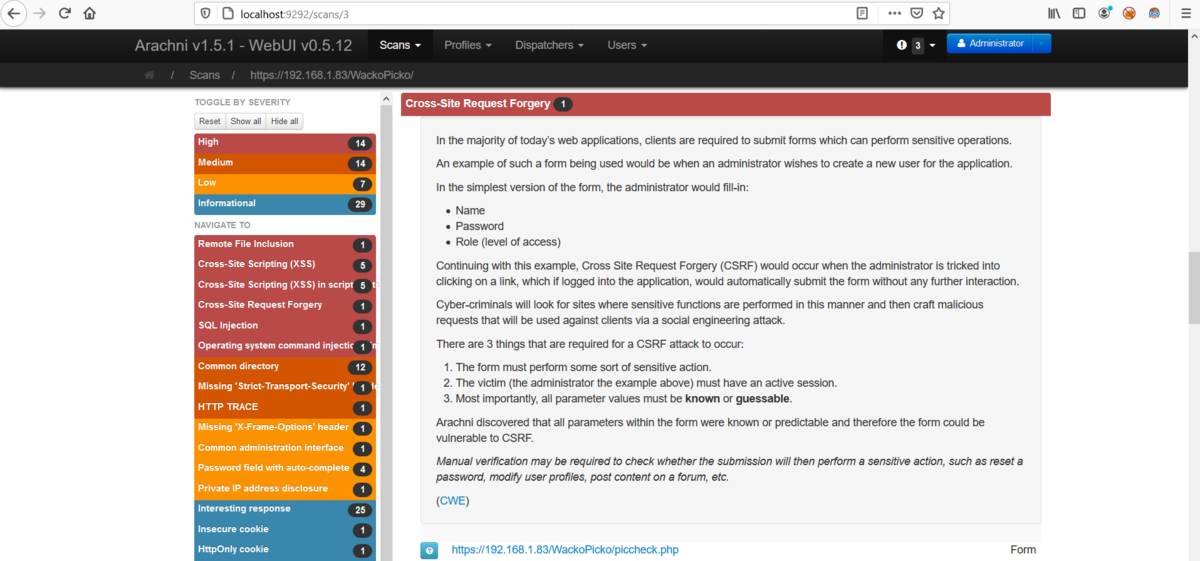Go to Scans in breadcrumb
Viewport: 1200px width, 561px height.
[204, 75]
